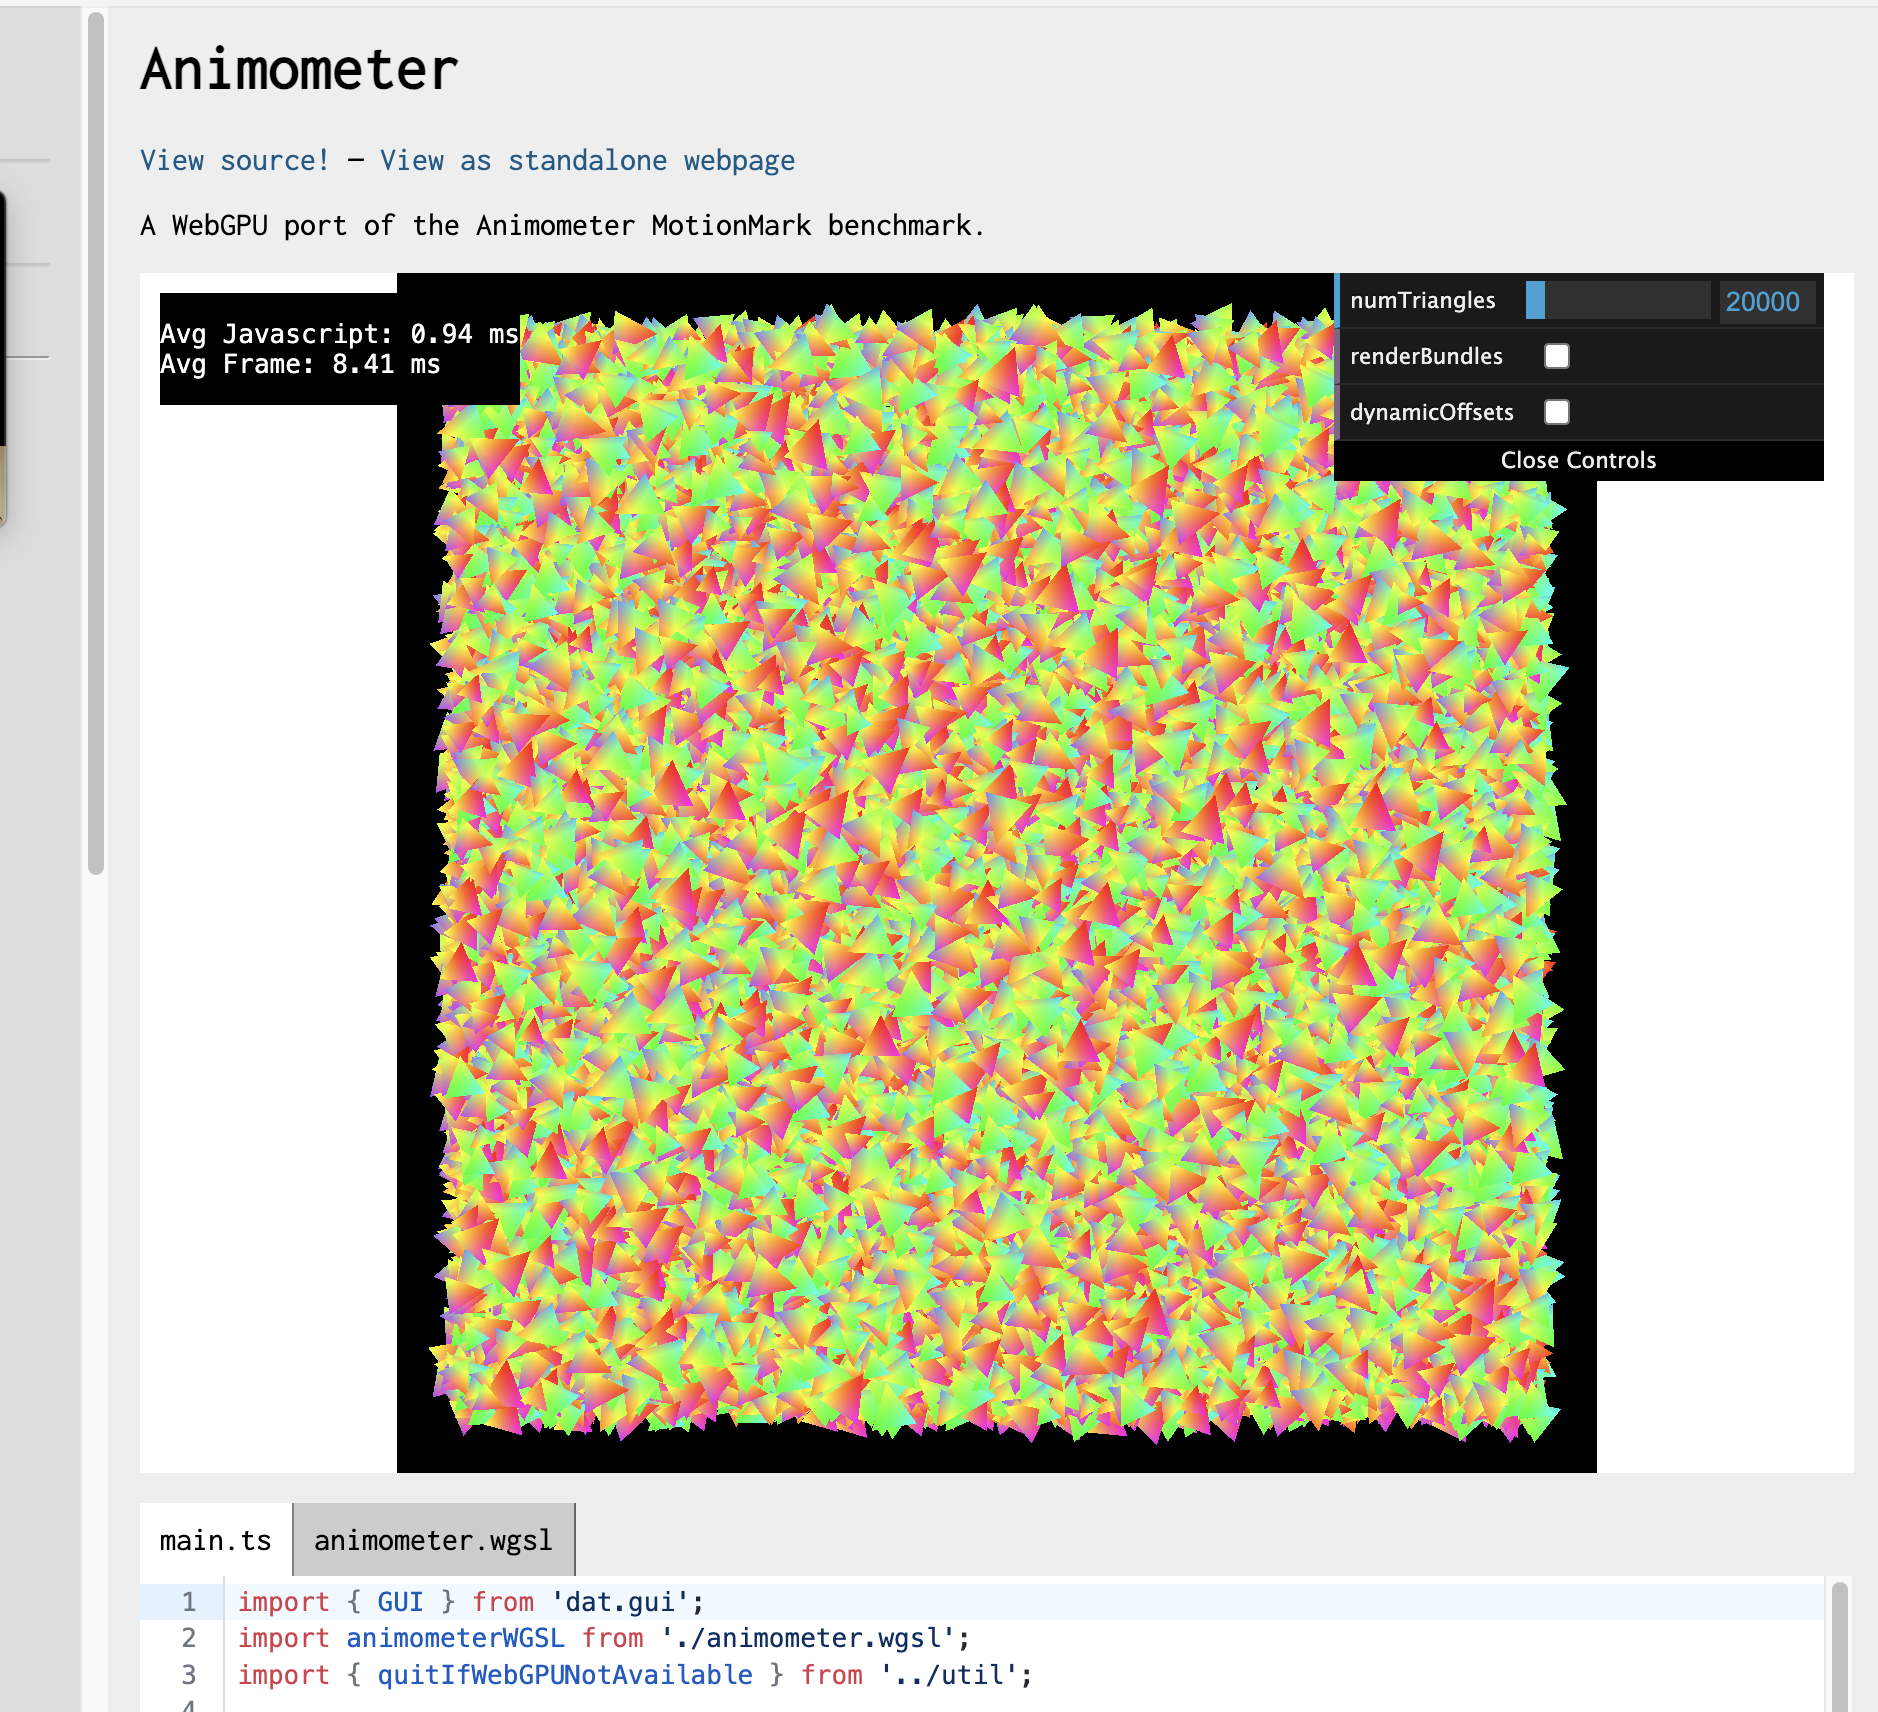Click the code editor's vertical scrollbar
Image resolution: width=1878 pixels, height=1712 pixels.
(x=1838, y=1645)
